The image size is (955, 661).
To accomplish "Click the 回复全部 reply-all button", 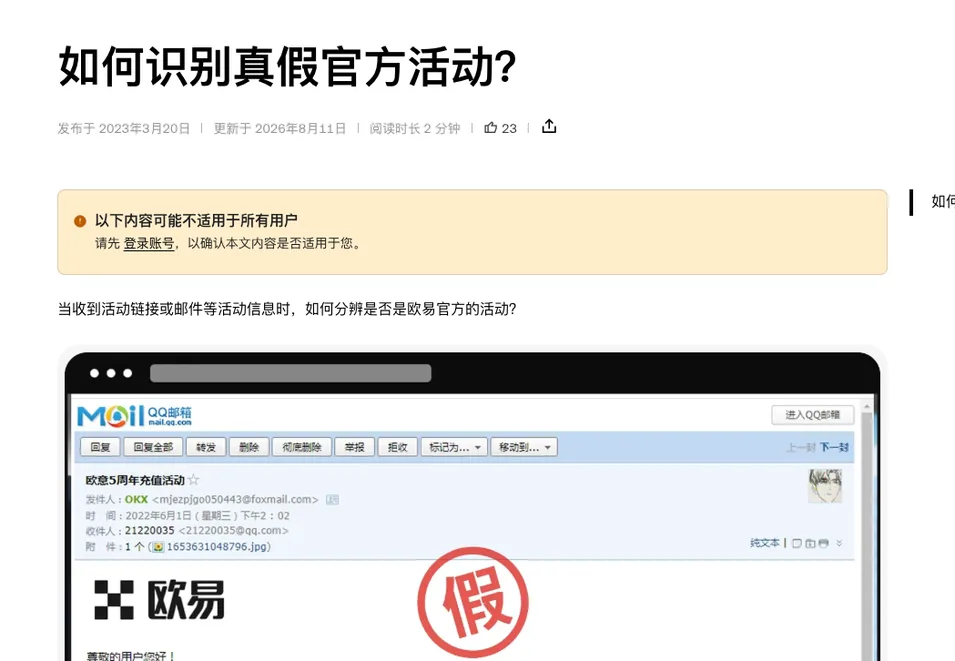I will [153, 447].
